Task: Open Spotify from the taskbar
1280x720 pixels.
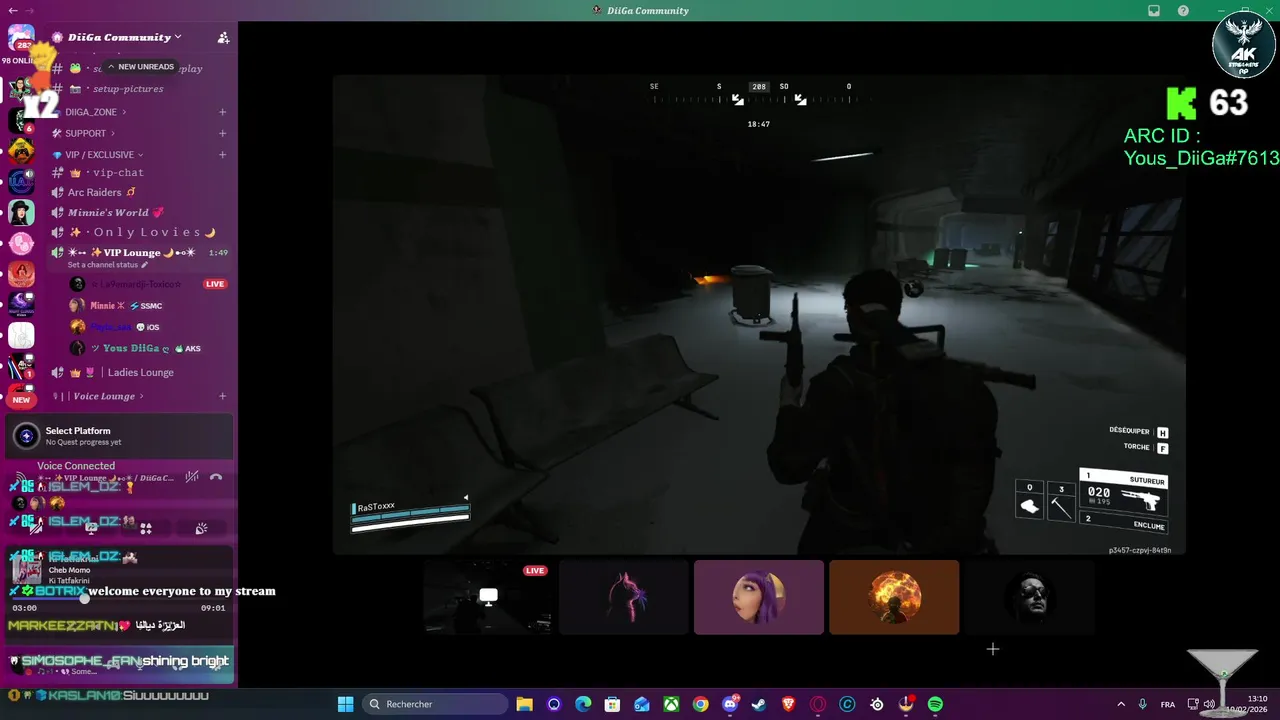Action: pyautogui.click(x=935, y=704)
